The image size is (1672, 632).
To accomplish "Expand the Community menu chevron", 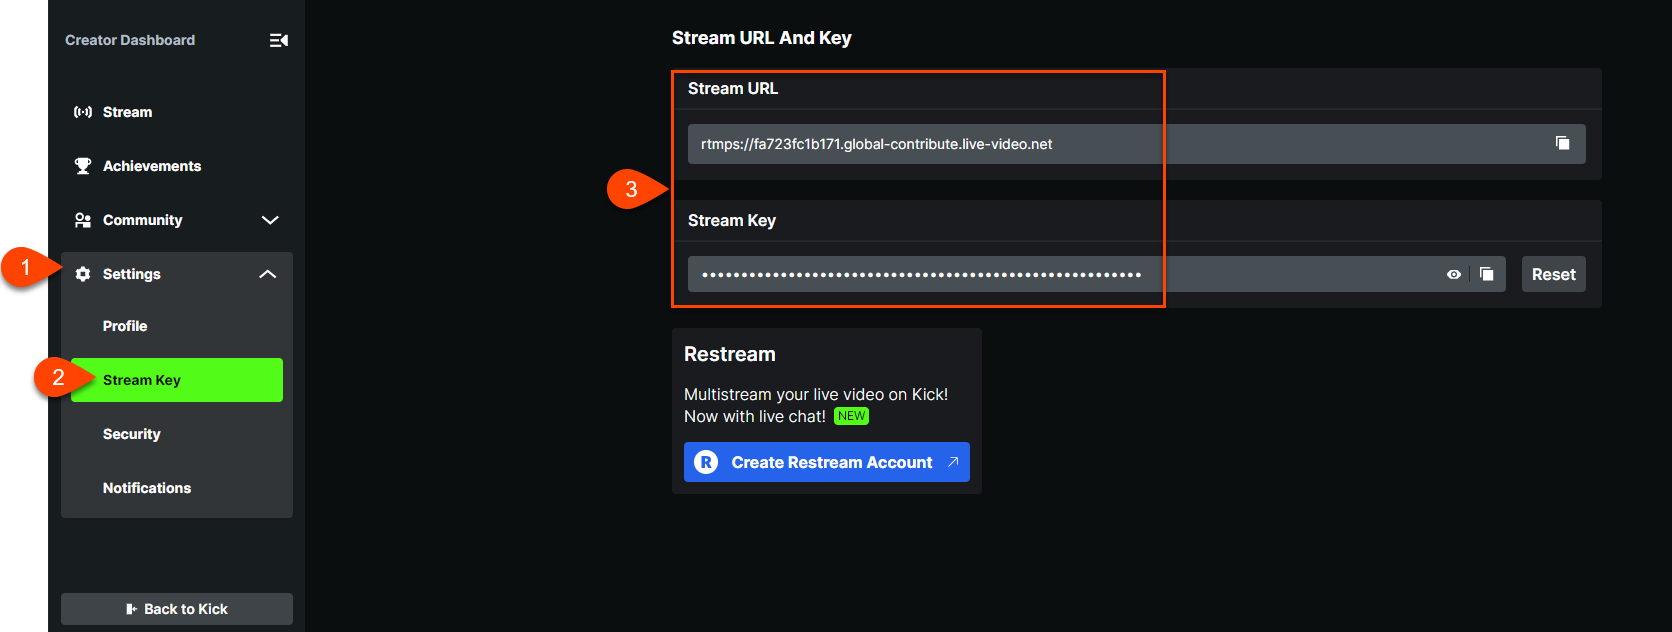I will click(x=270, y=220).
